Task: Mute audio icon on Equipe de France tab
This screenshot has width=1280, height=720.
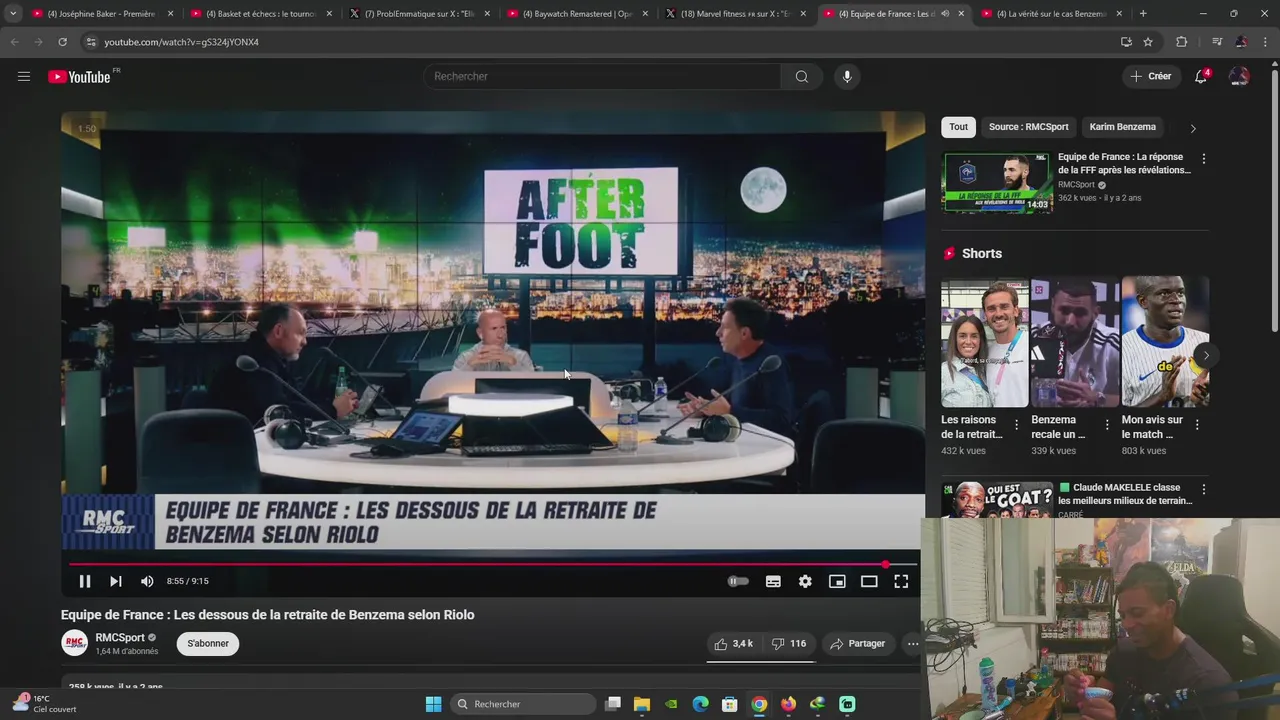Action: 945,14
